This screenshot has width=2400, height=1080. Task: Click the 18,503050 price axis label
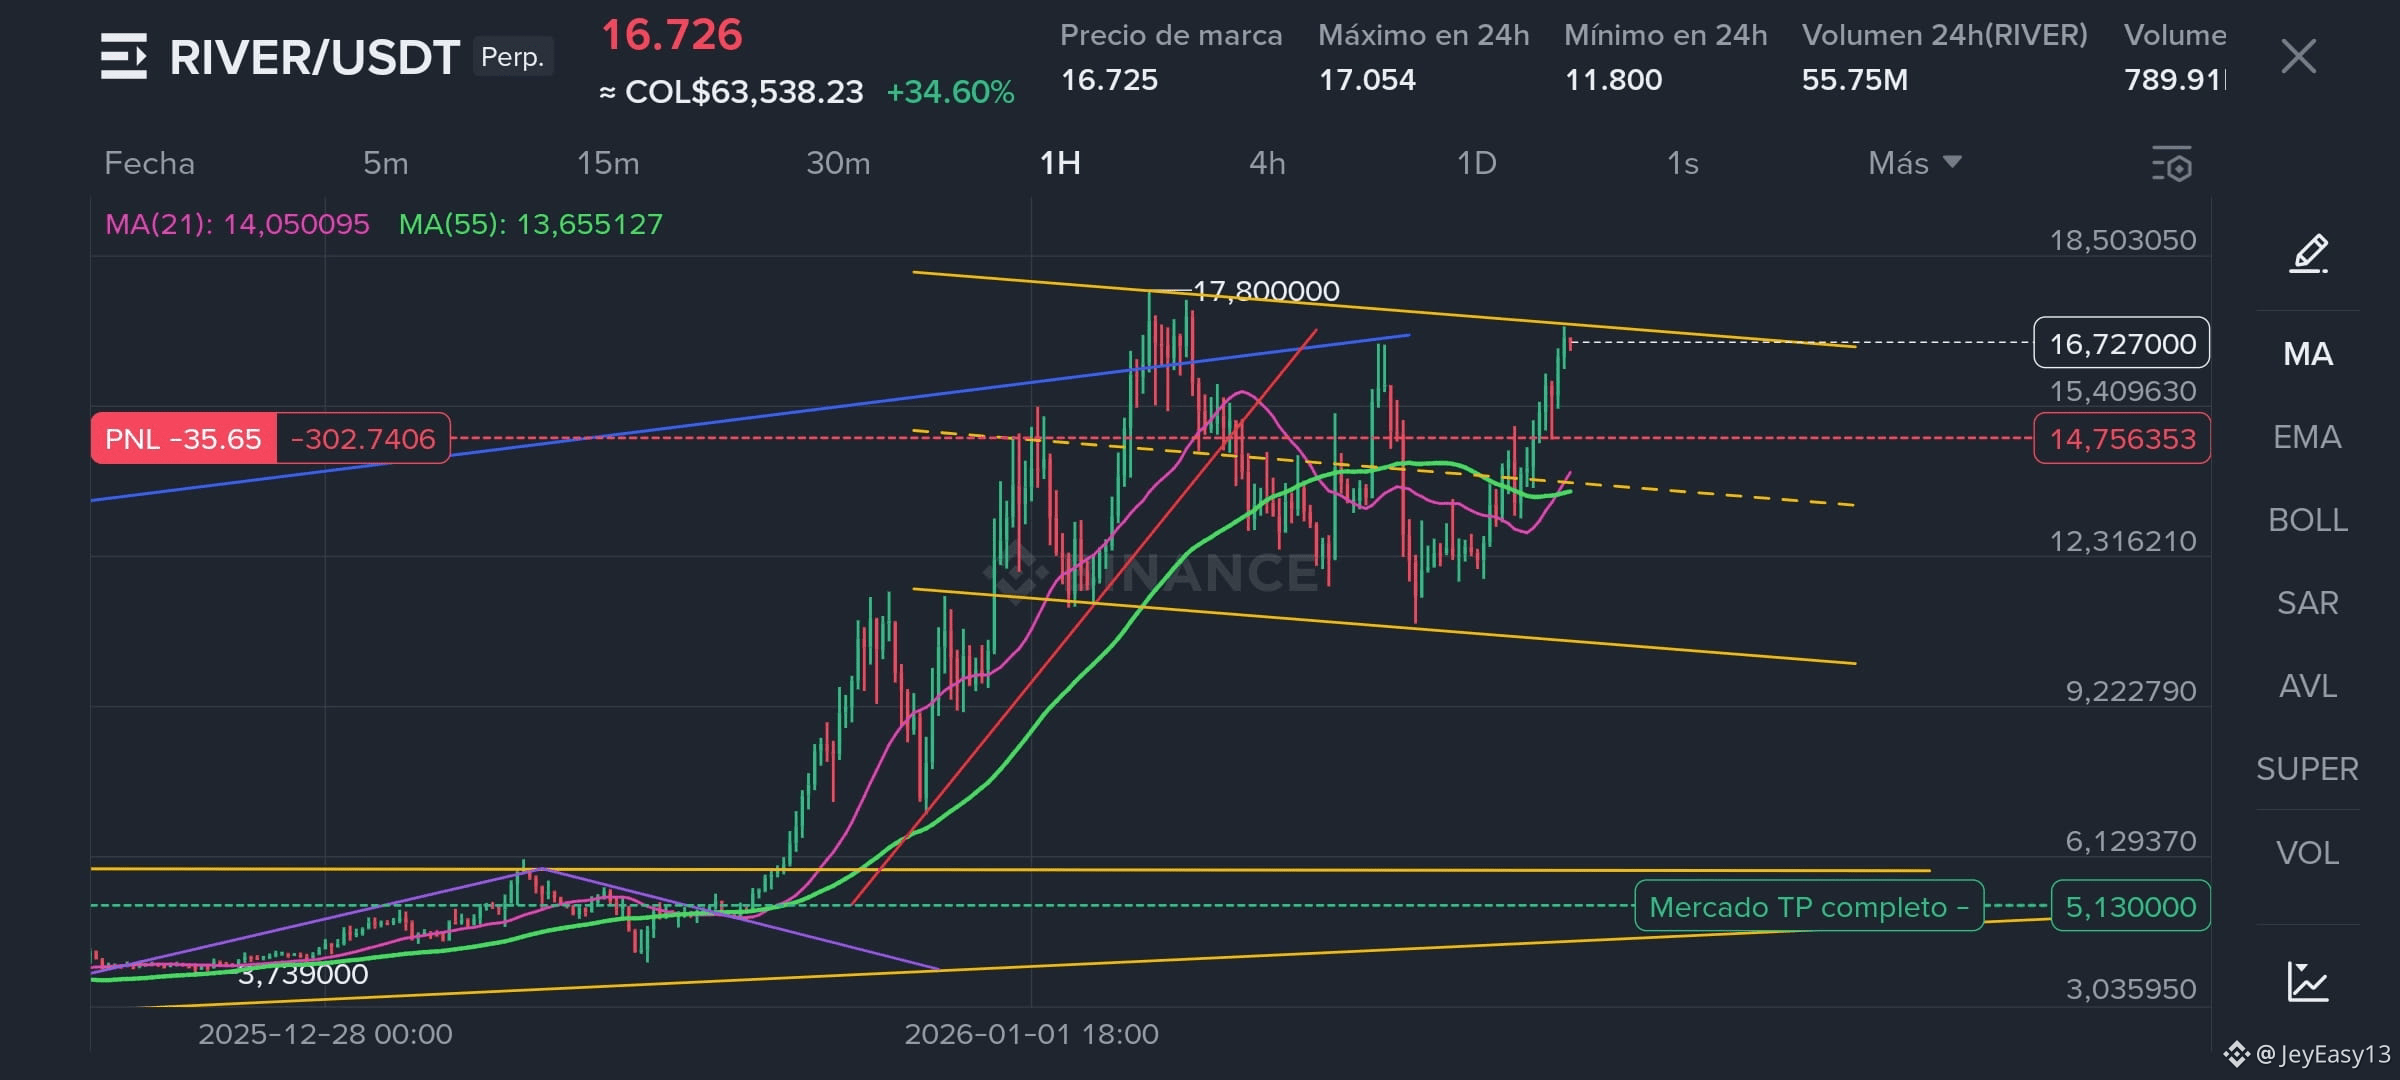point(2123,240)
